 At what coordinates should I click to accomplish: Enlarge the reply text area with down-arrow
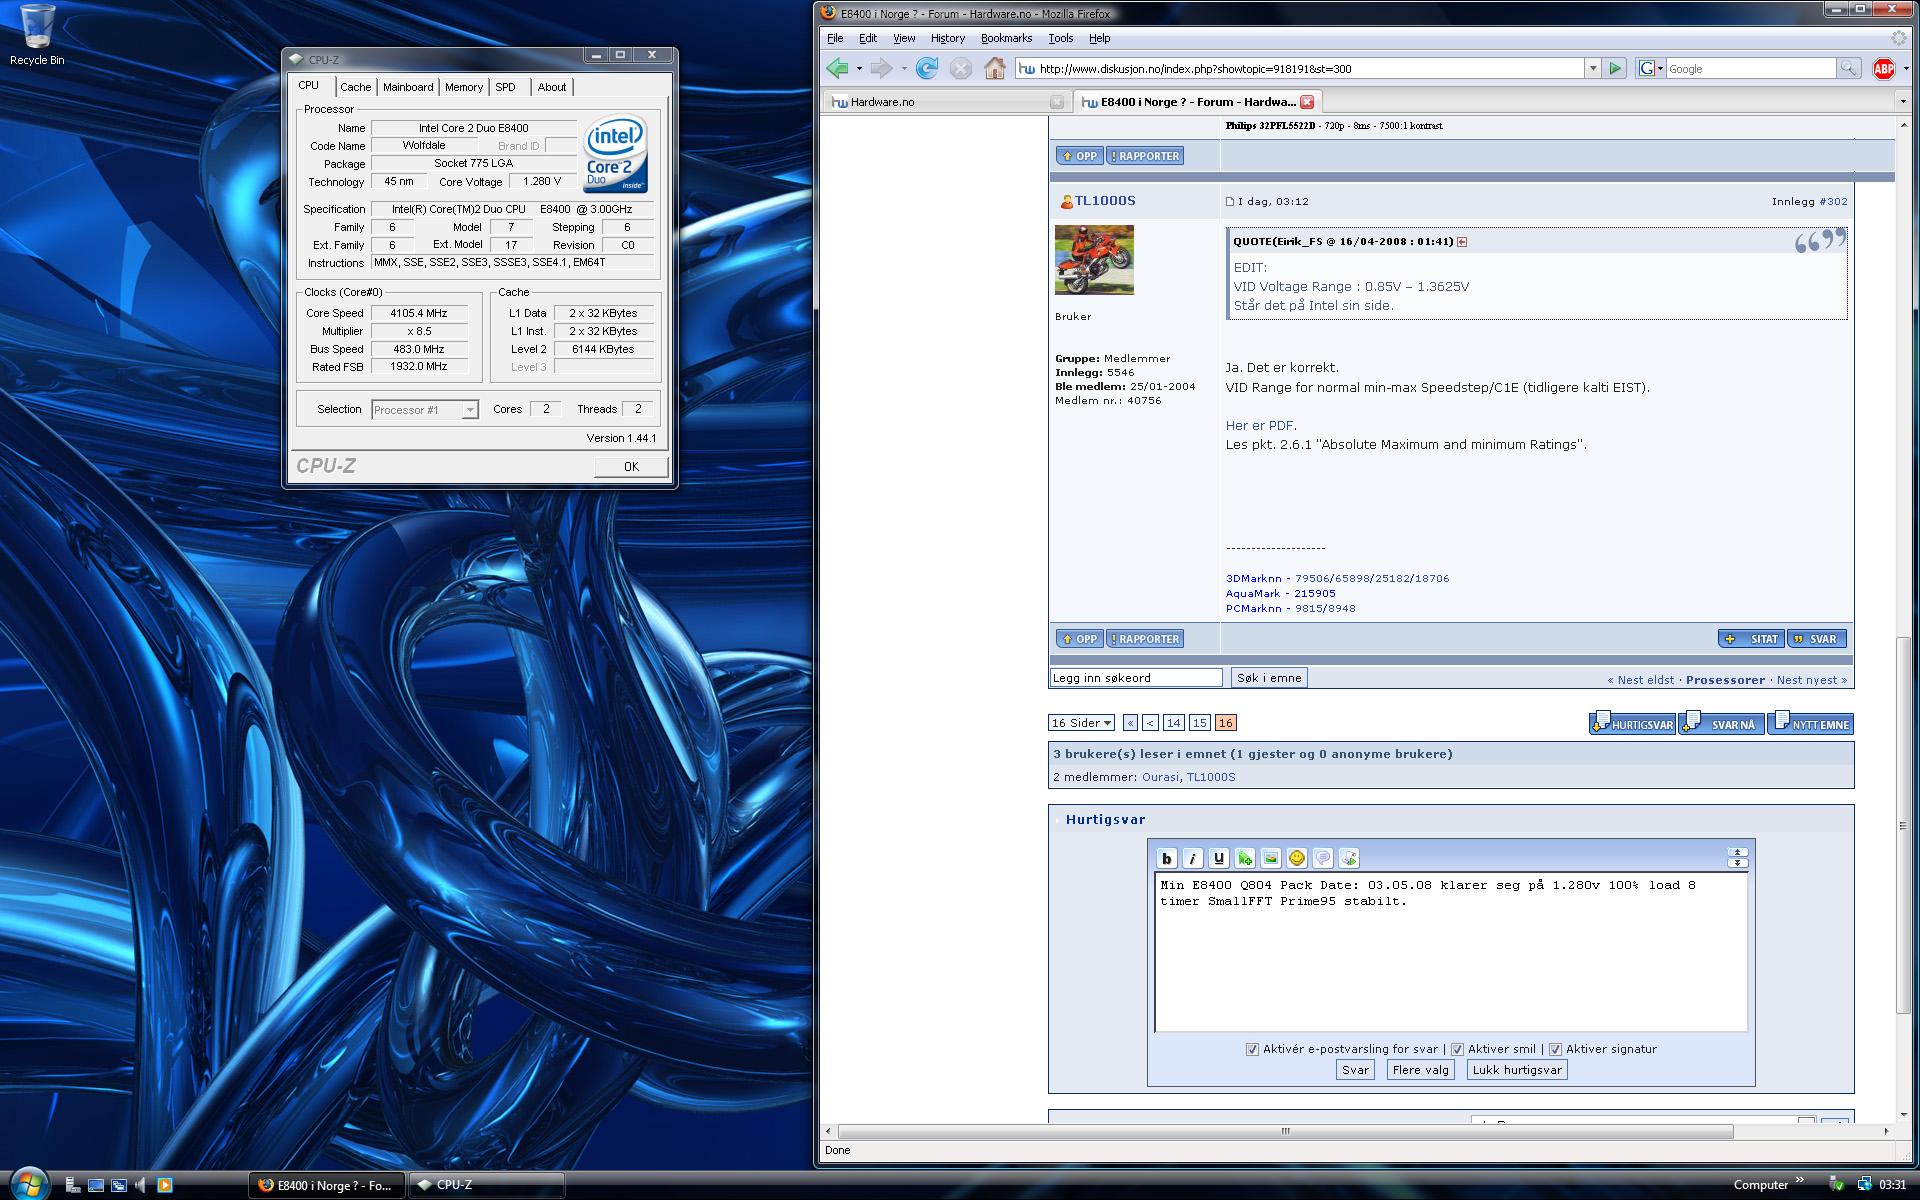pyautogui.click(x=1737, y=862)
